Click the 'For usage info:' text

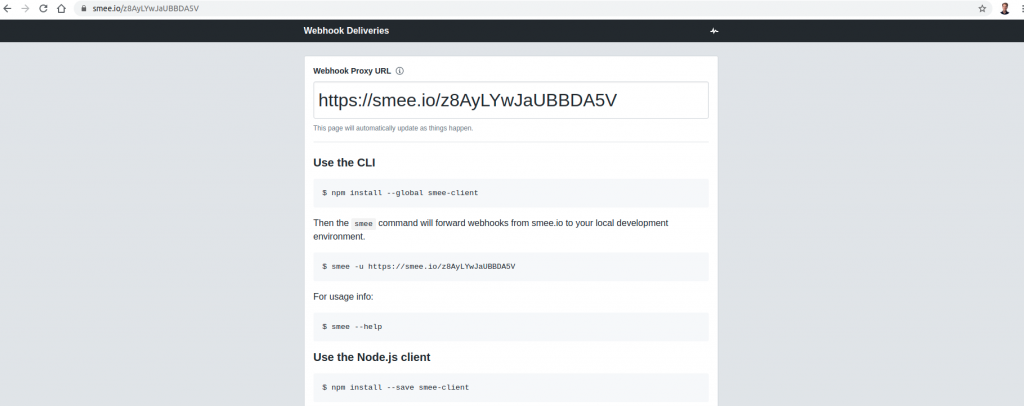[x=343, y=297]
